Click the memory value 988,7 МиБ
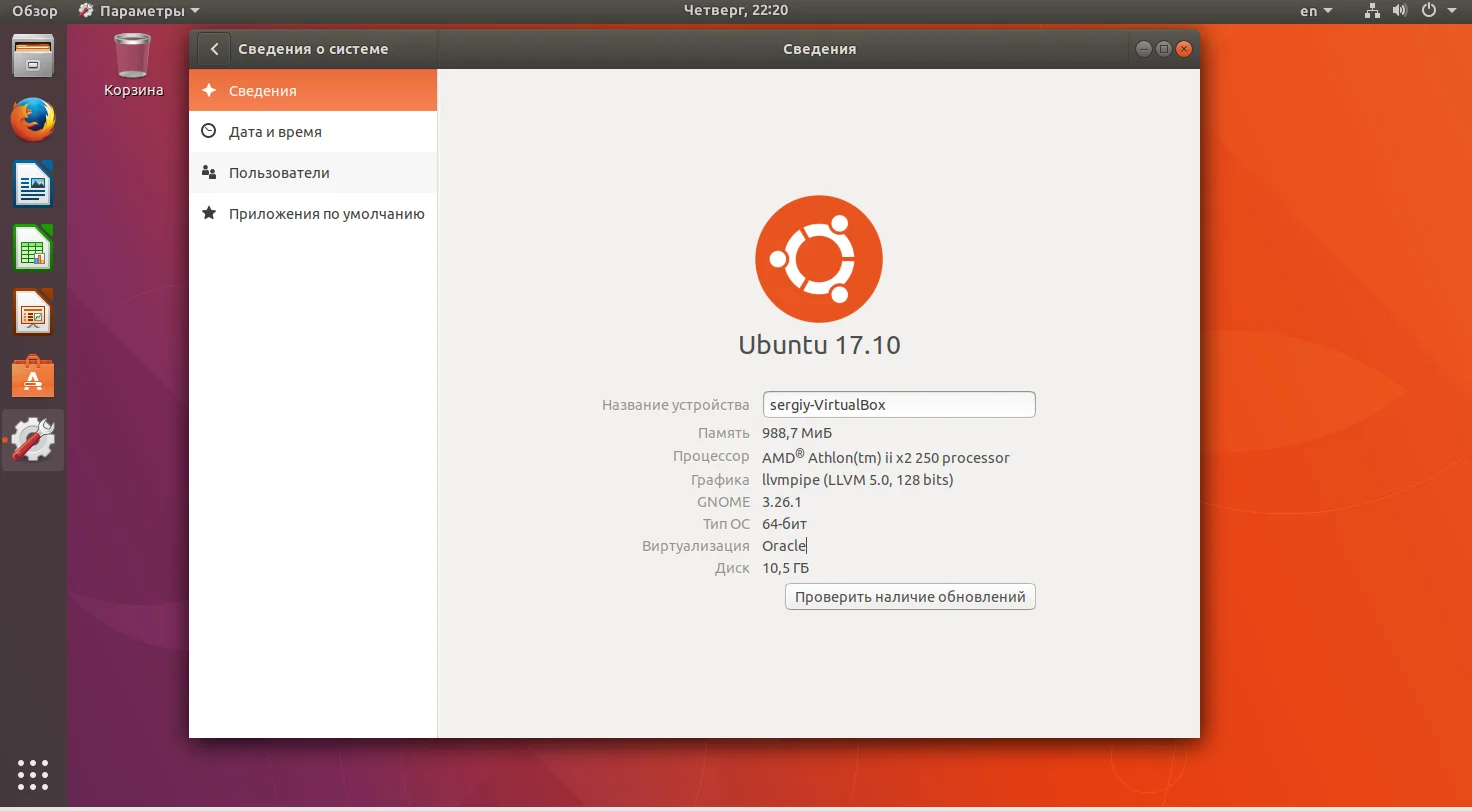This screenshot has width=1472, height=811. [x=797, y=433]
